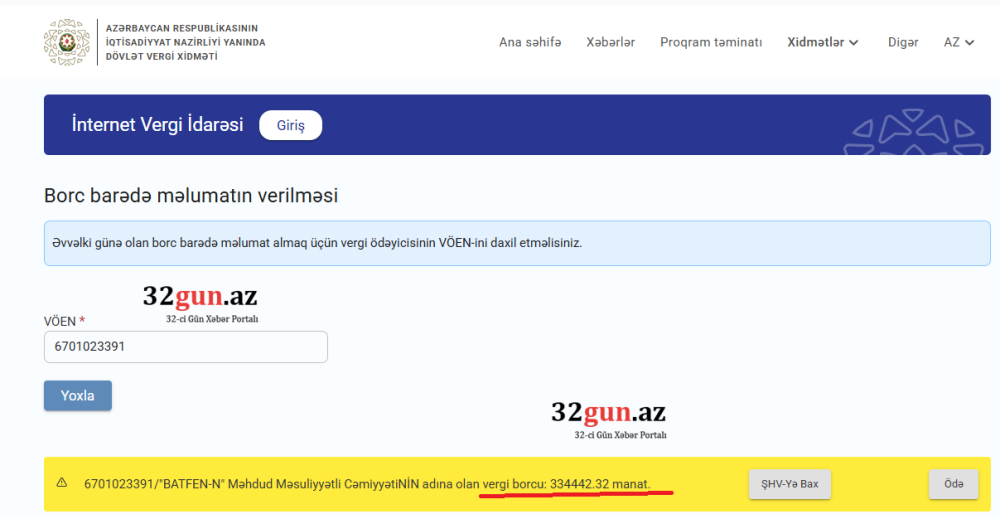The height and width of the screenshot is (519, 1000).
Task: Focus the VÖEN input field
Action: (x=186, y=347)
